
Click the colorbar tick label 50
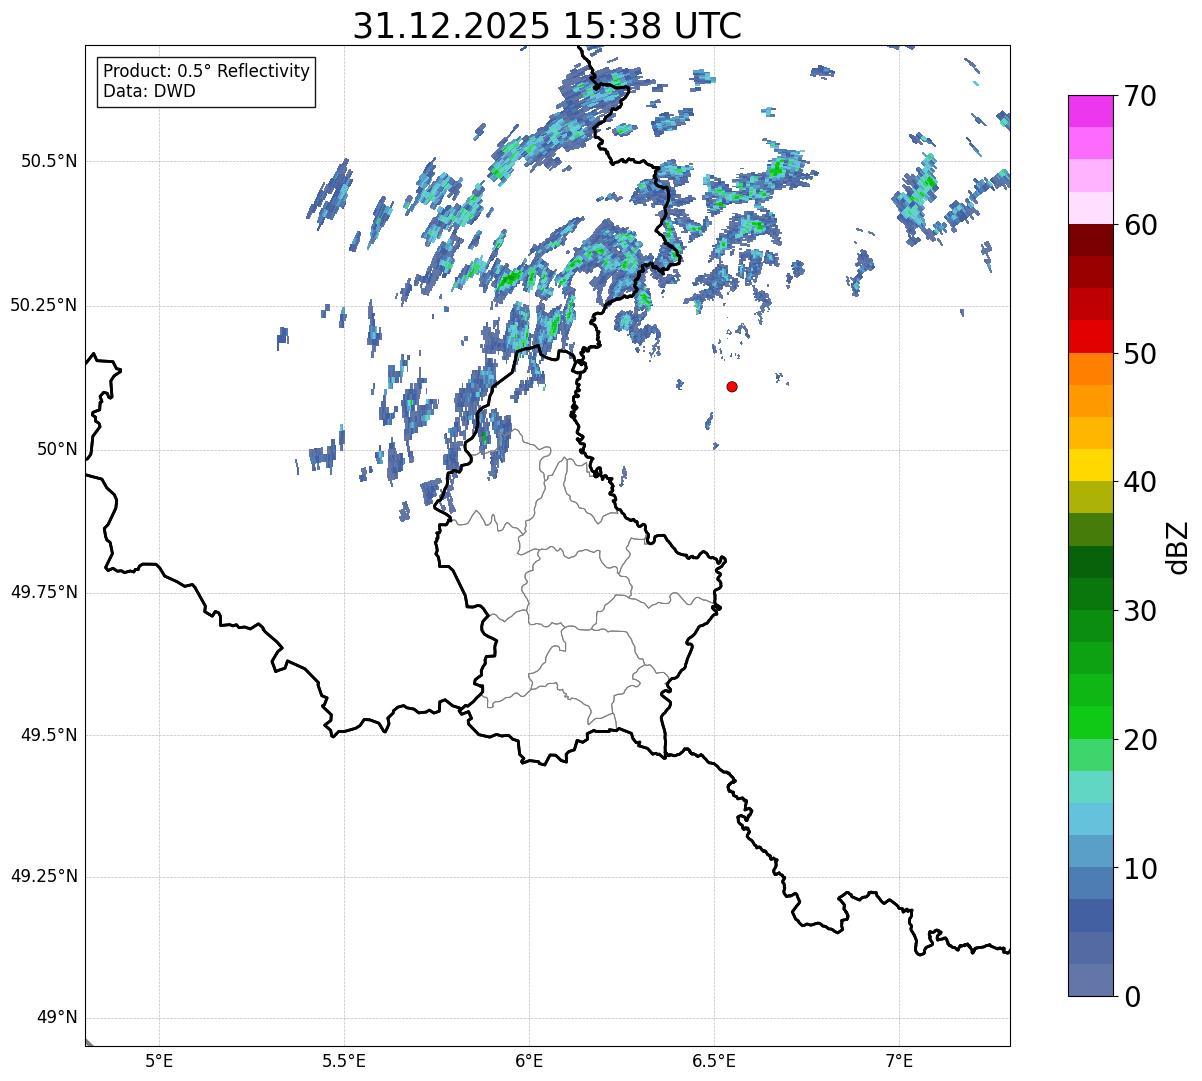pos(1141,354)
